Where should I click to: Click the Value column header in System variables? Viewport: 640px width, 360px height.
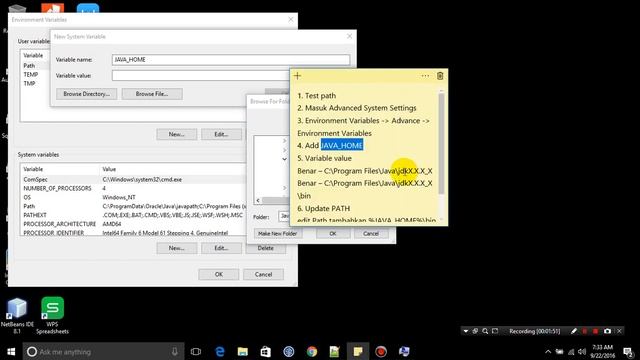tap(173, 169)
